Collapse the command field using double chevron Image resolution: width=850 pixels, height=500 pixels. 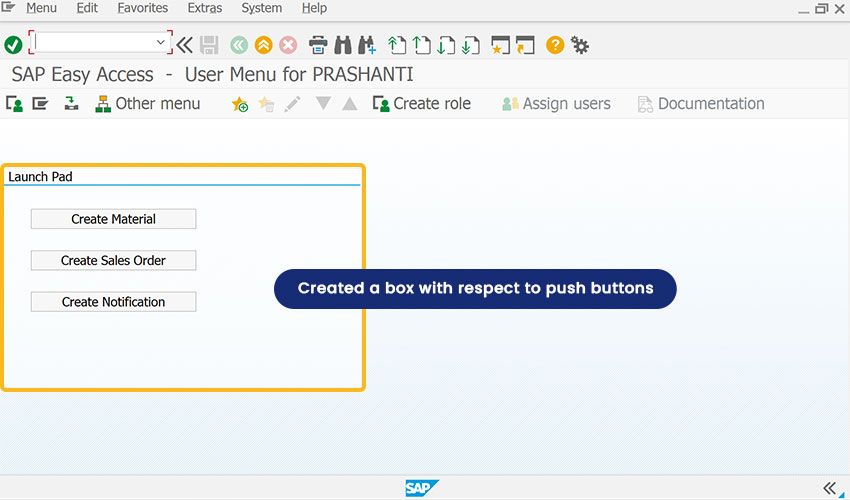(185, 45)
